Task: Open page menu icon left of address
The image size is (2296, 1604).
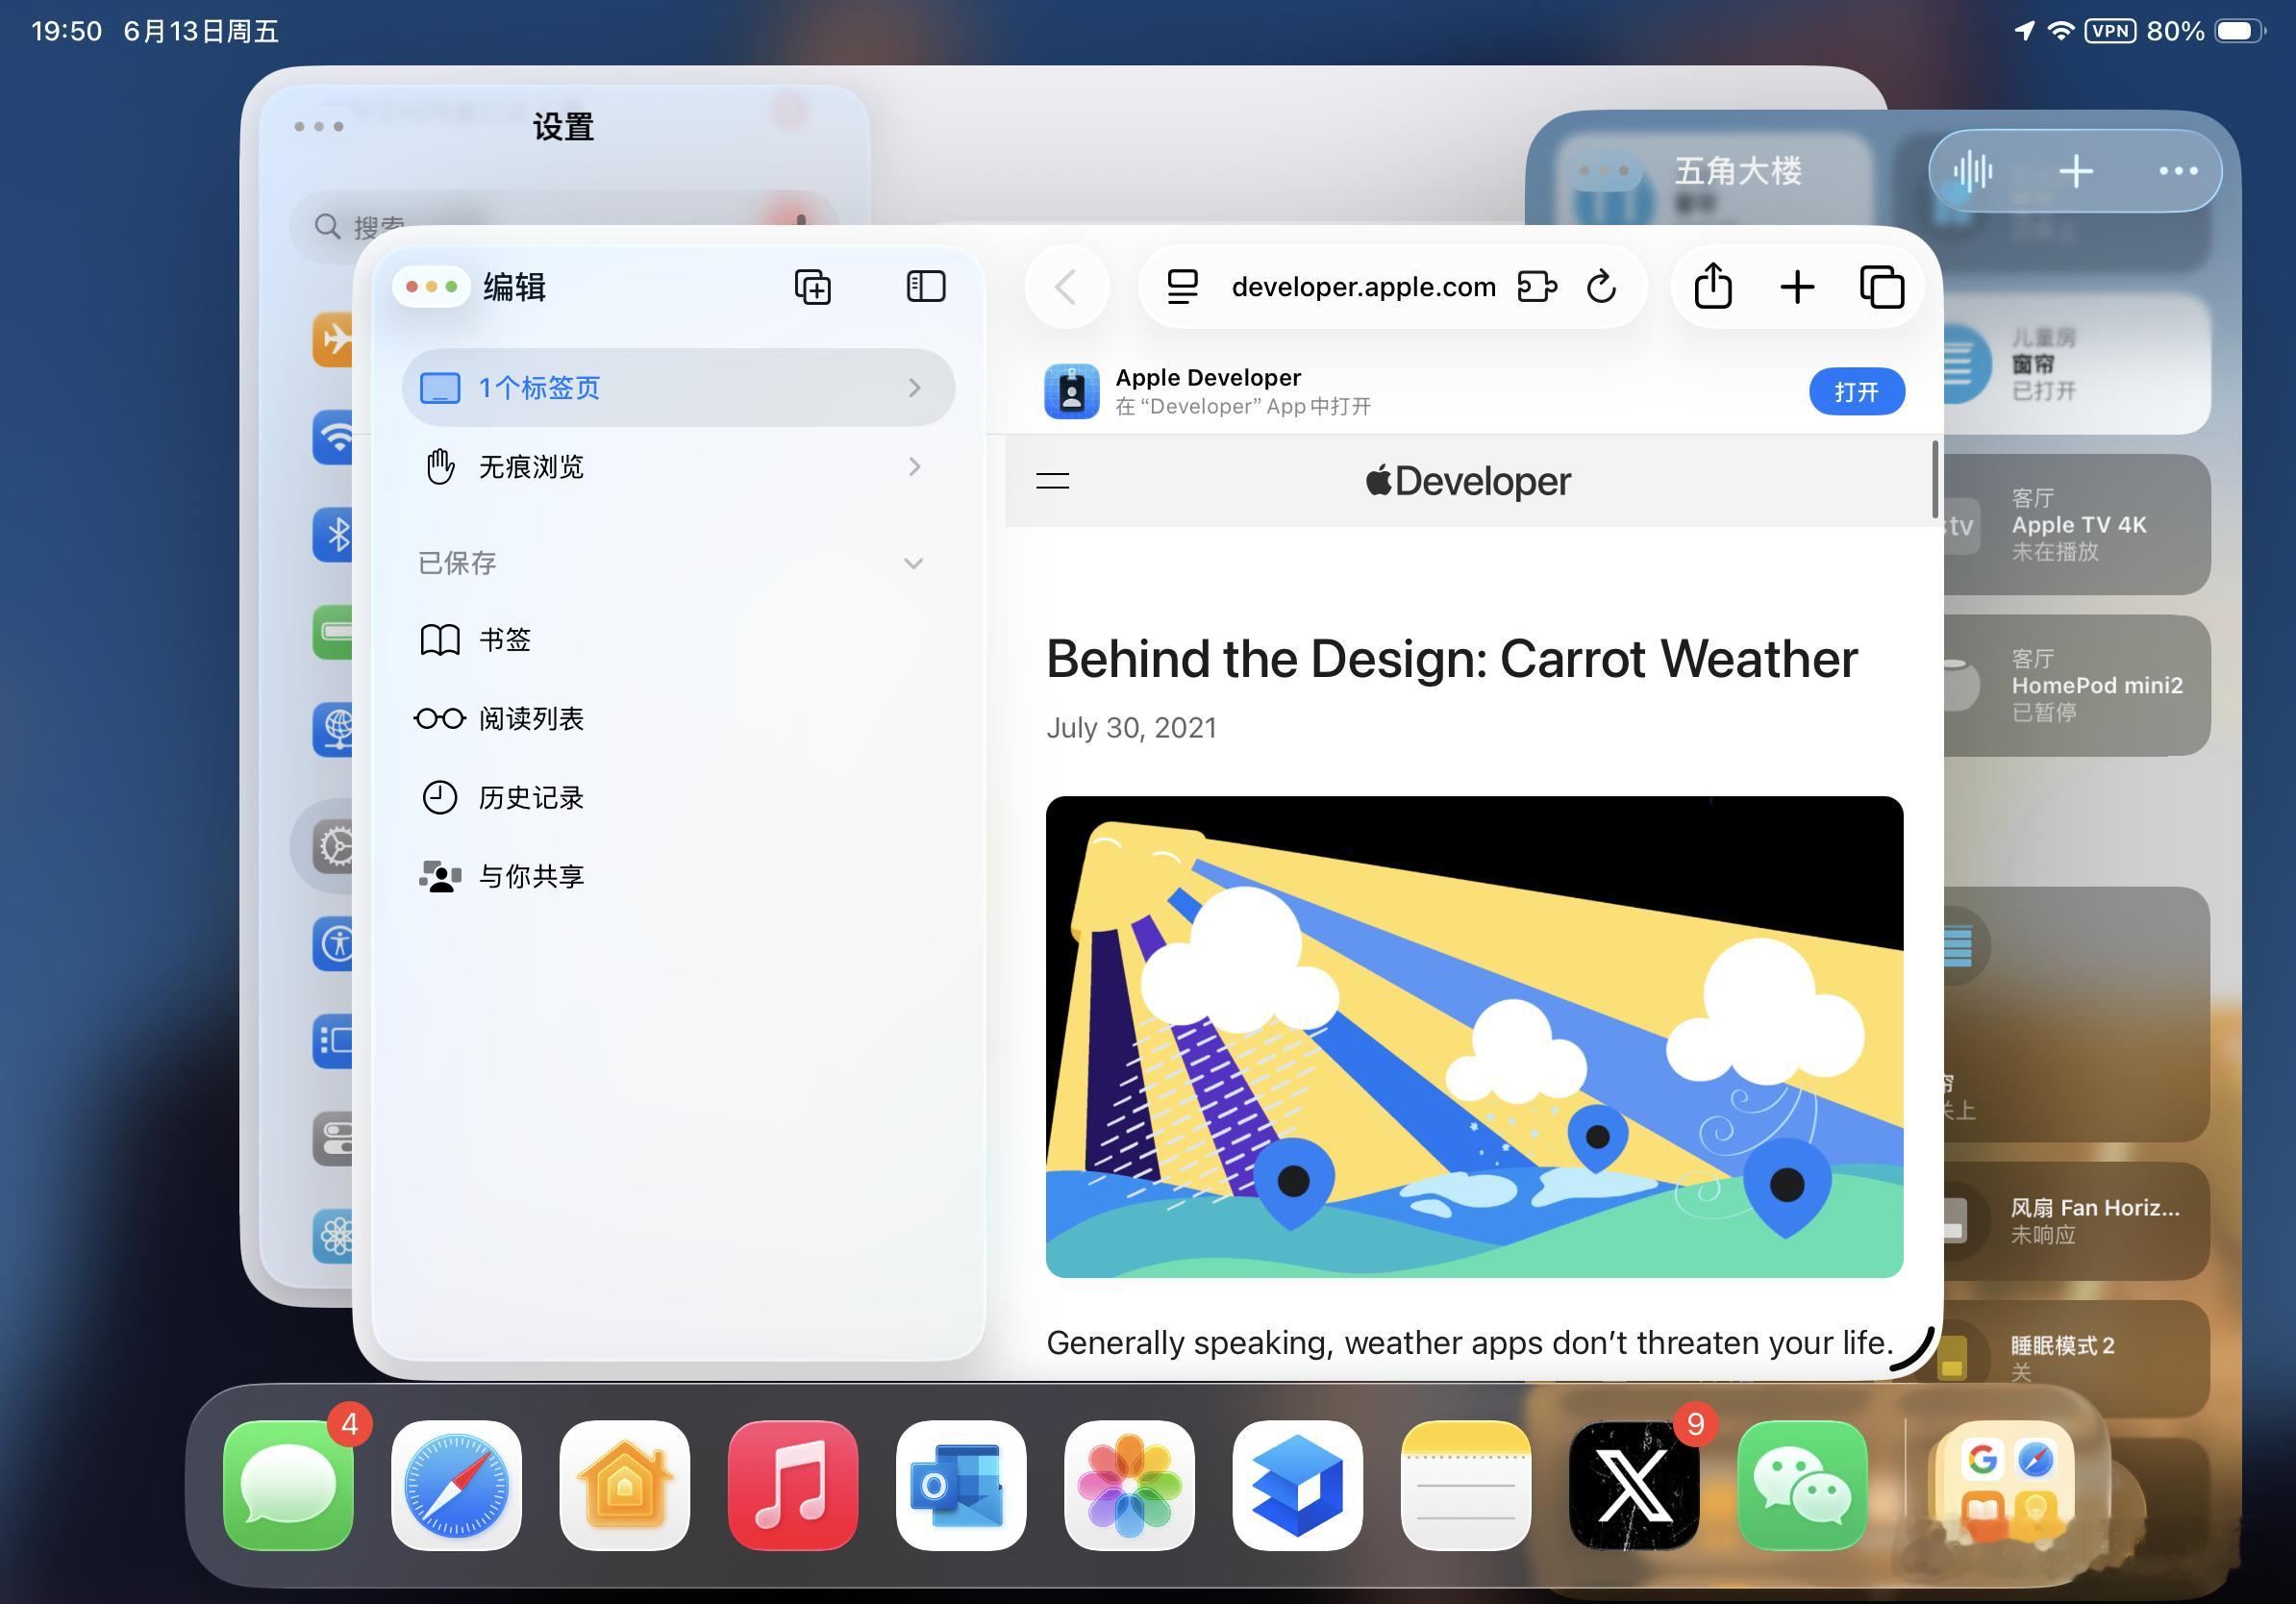Action: pos(1182,287)
